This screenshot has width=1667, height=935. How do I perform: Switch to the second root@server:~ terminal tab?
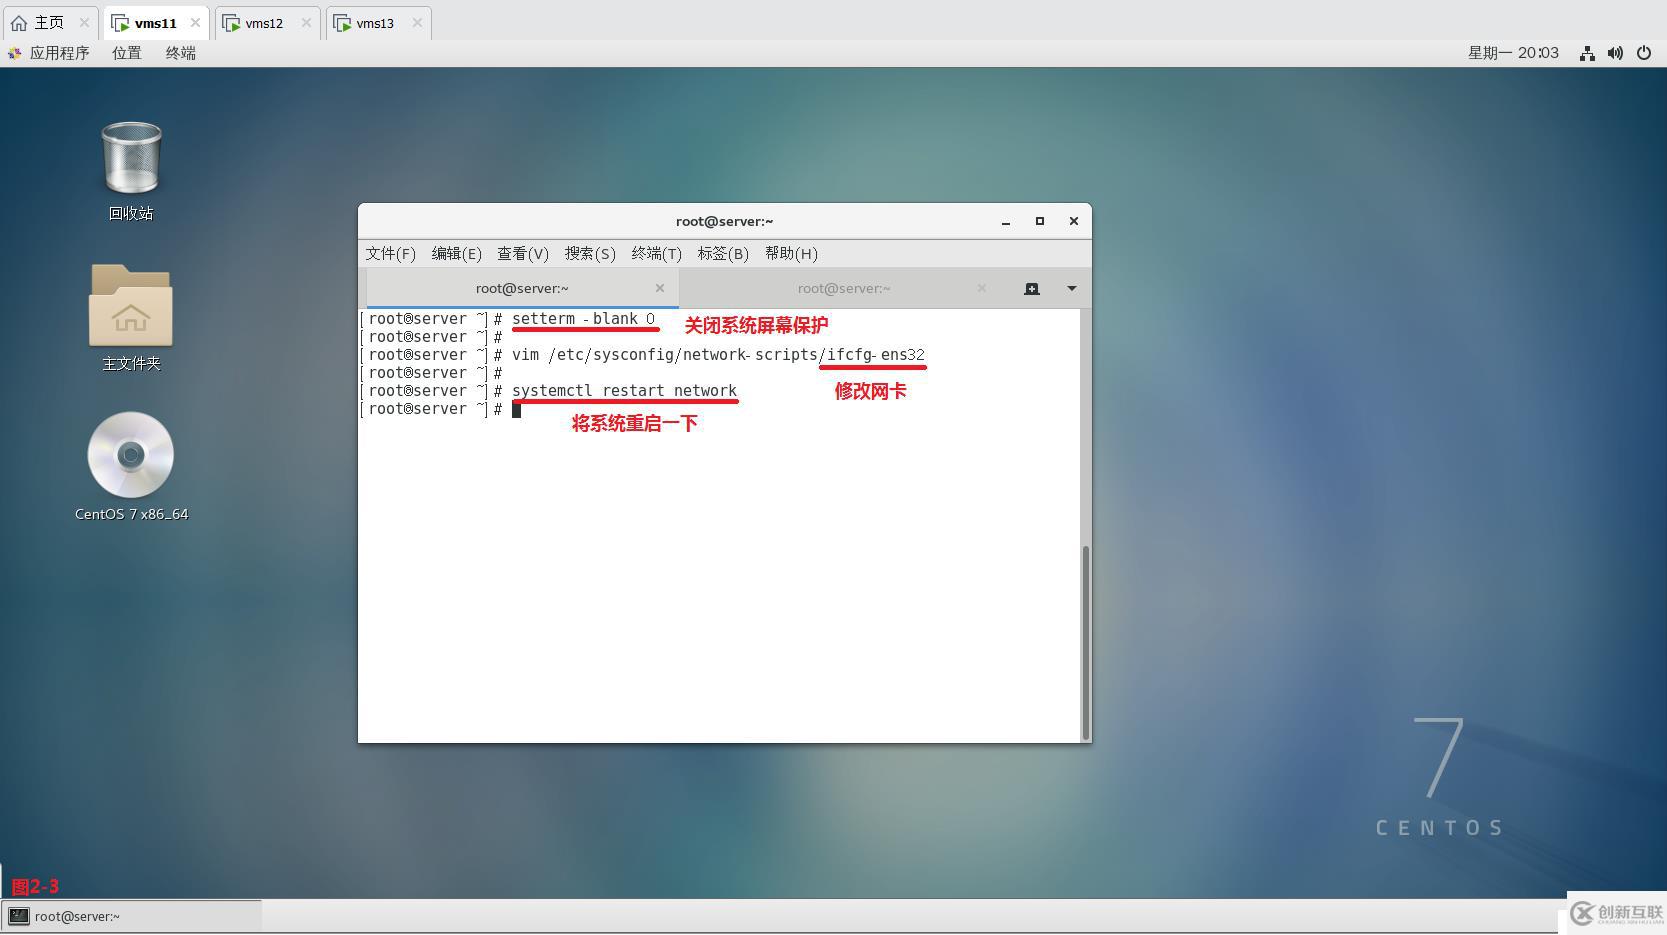(x=844, y=288)
